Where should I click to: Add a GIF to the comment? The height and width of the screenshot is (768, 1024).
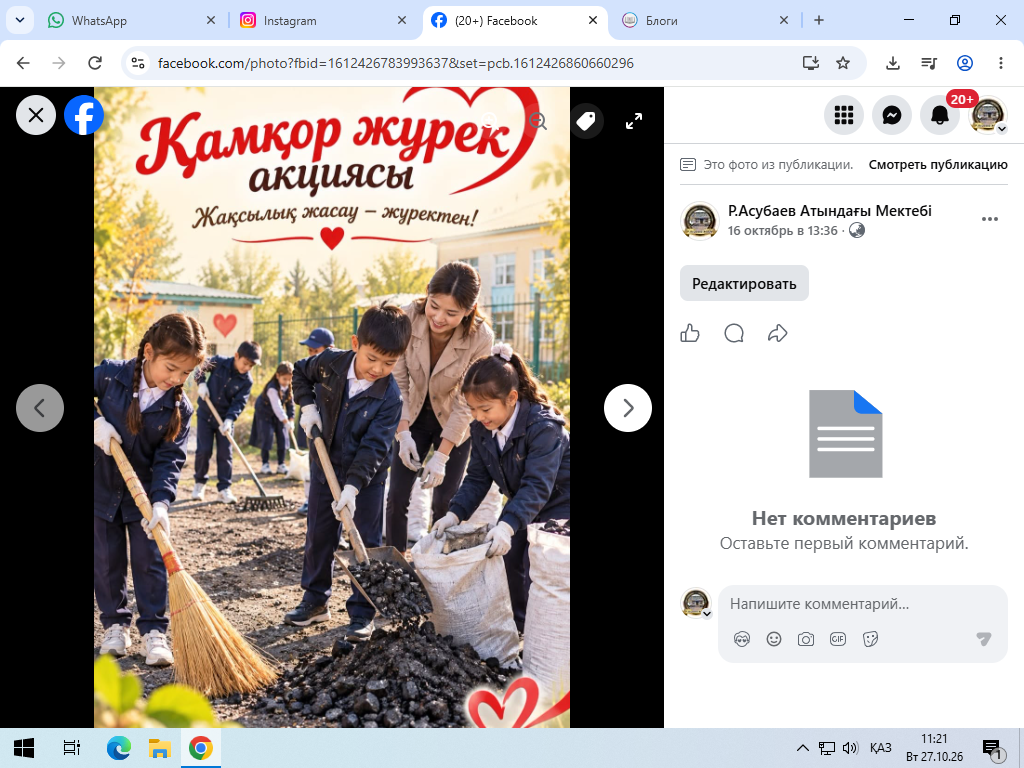pos(838,639)
